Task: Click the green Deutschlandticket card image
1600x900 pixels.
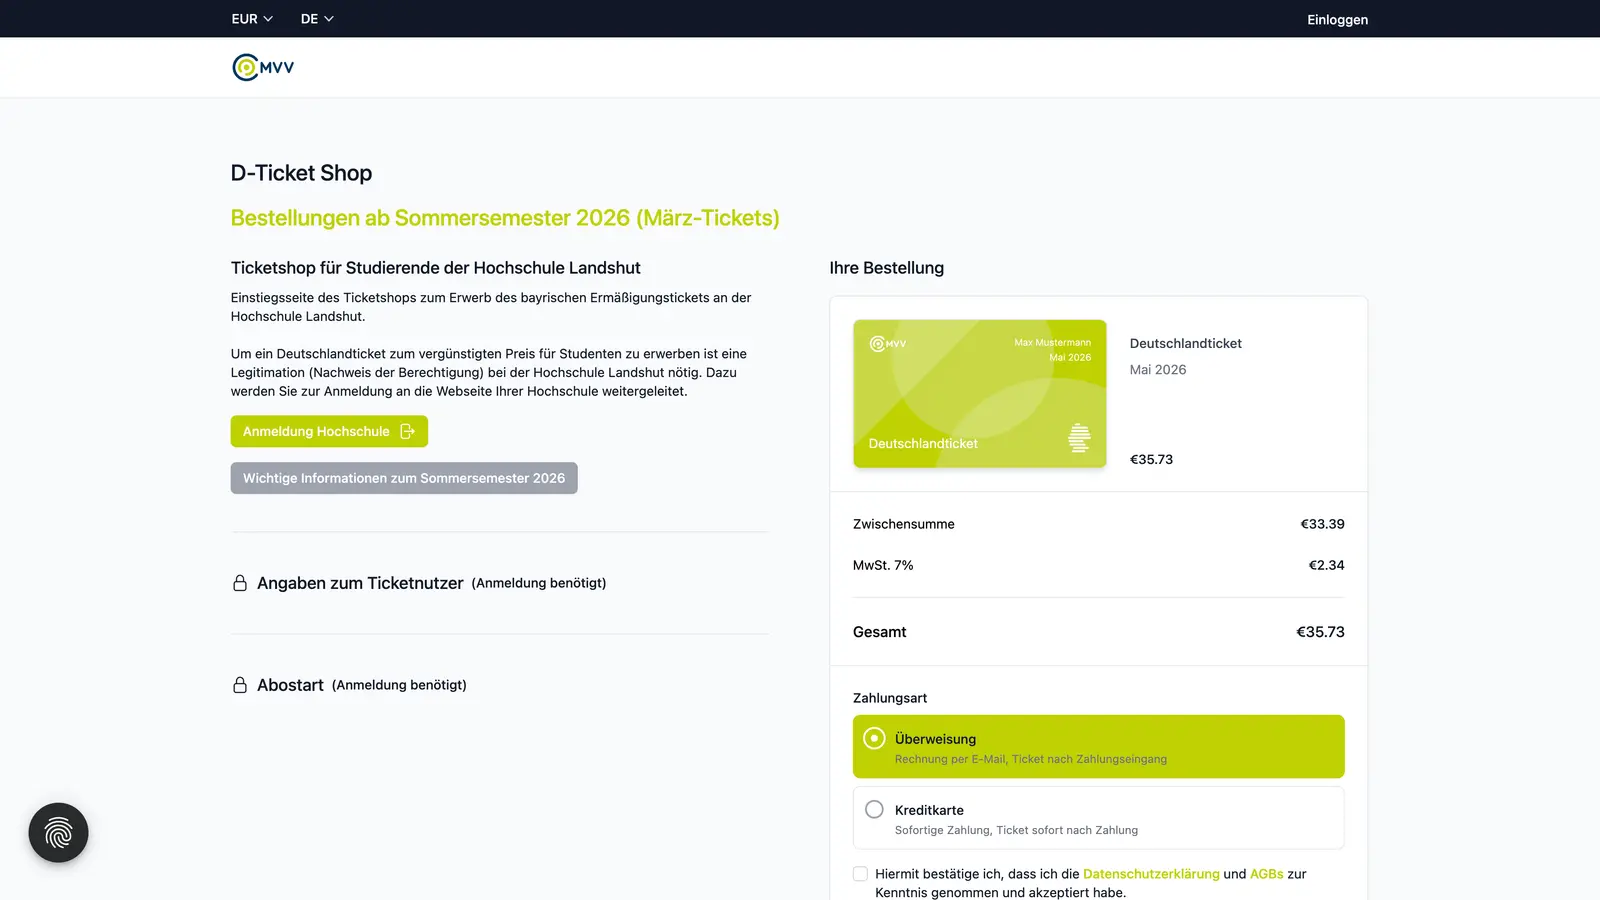Action: (x=979, y=393)
